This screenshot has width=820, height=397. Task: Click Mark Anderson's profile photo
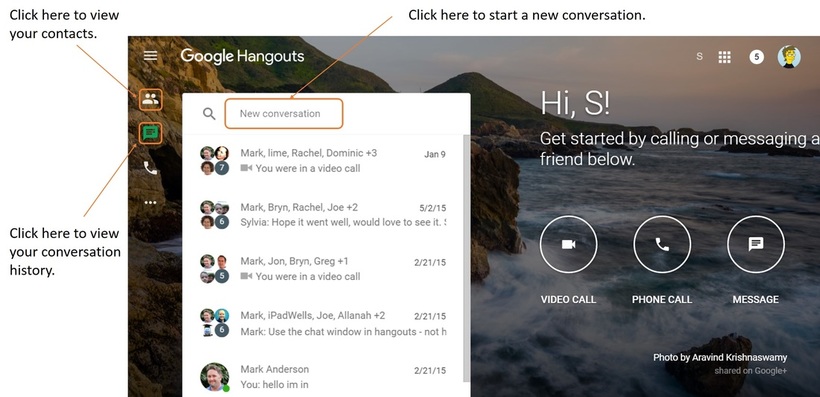[214, 377]
